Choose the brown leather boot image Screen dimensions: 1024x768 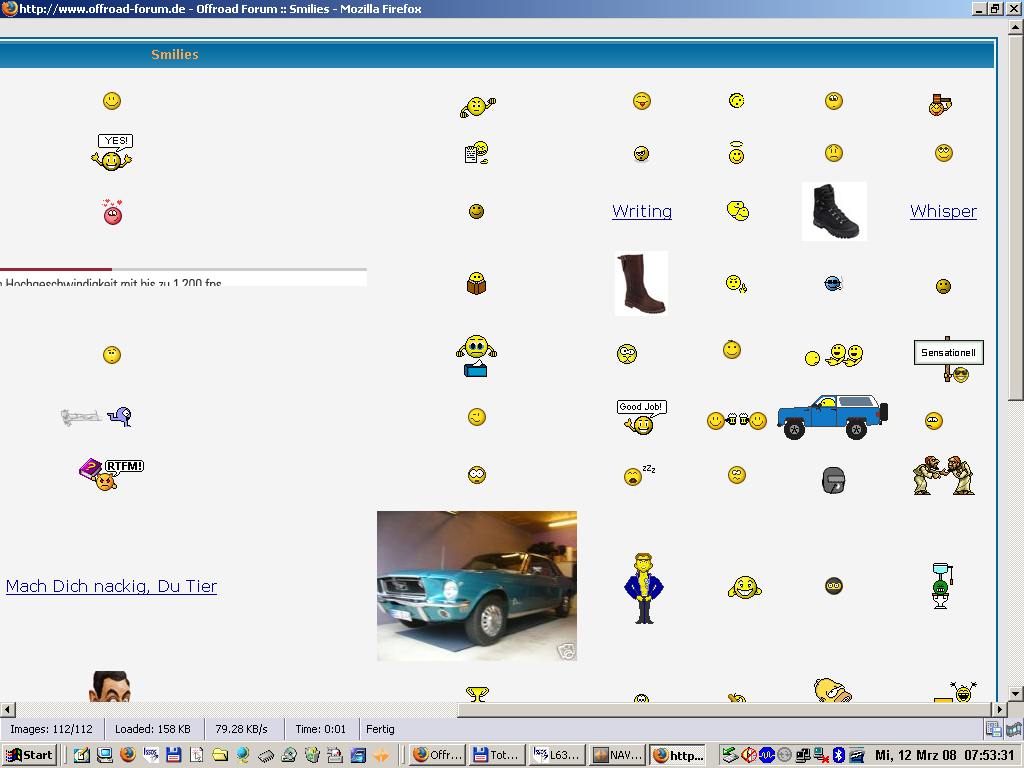tap(641, 284)
